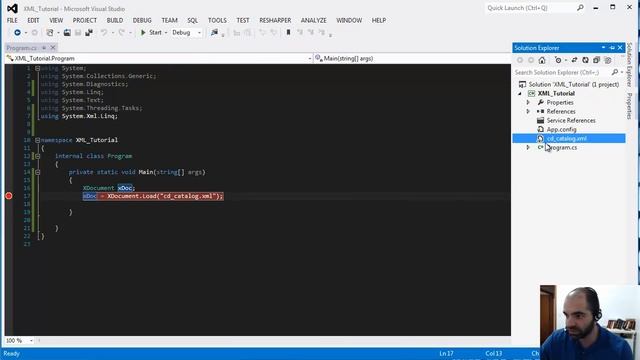
Task: Click the Save toolbar icon
Action: coord(78,33)
